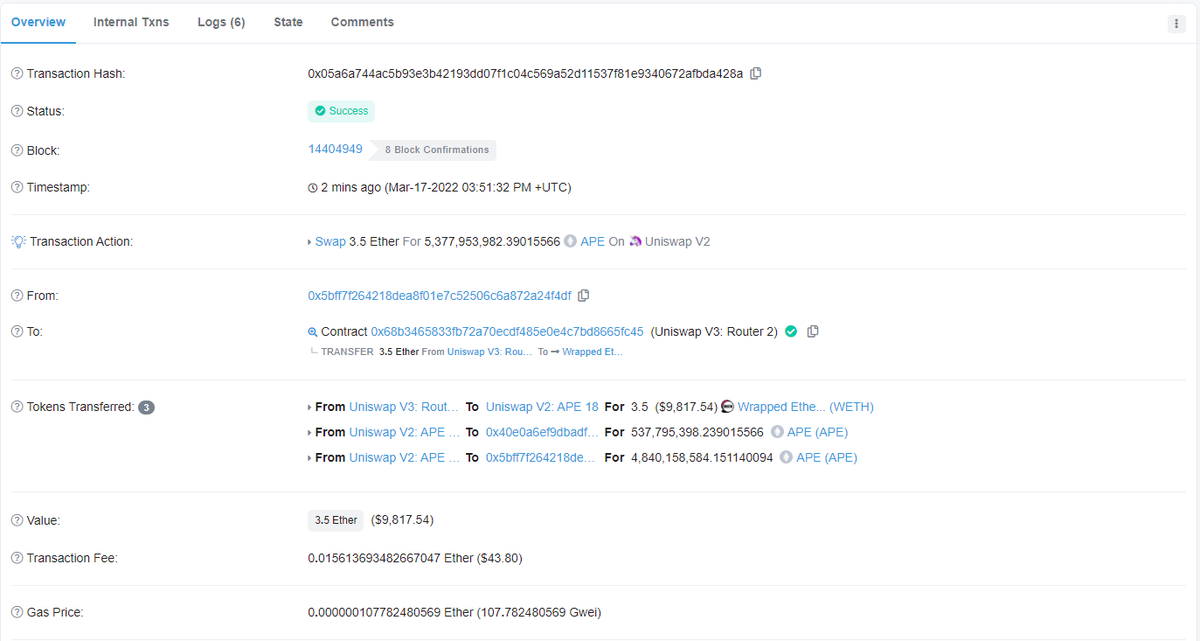Image resolution: width=1200 pixels, height=641 pixels.
Task: Click Uniswap V2: APE ... sender in 537,795,398 row
Action: 404,433
